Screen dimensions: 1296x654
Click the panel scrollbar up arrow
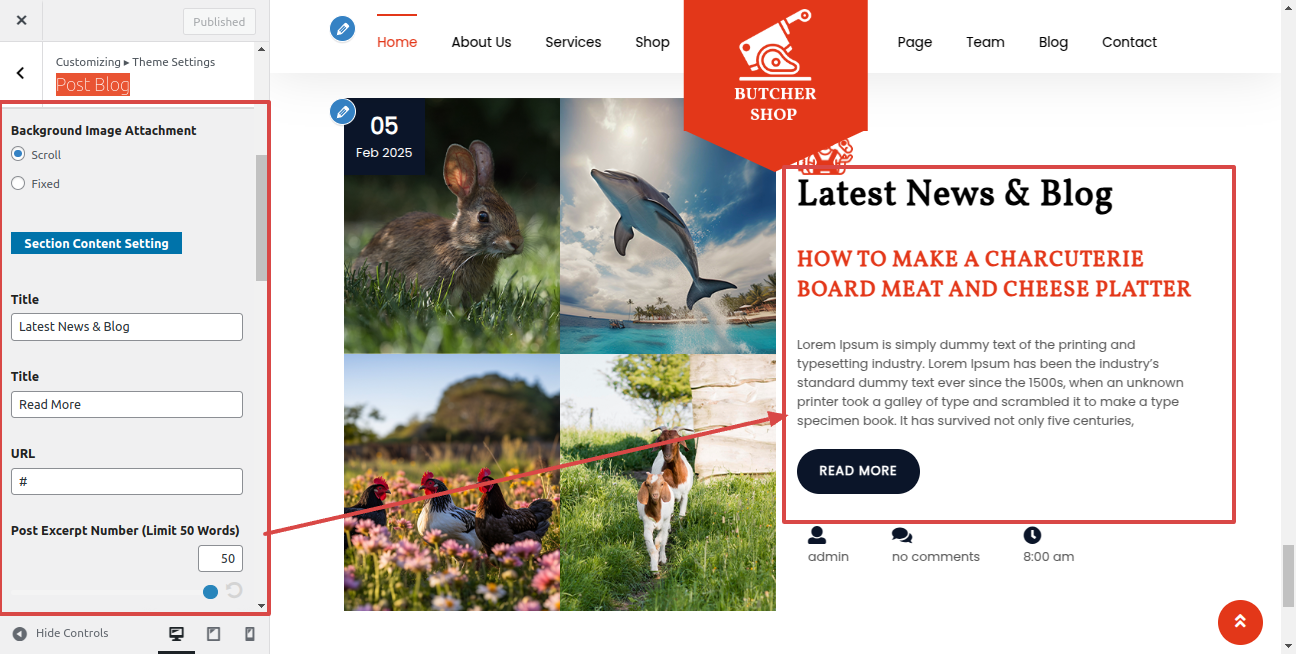(262, 48)
